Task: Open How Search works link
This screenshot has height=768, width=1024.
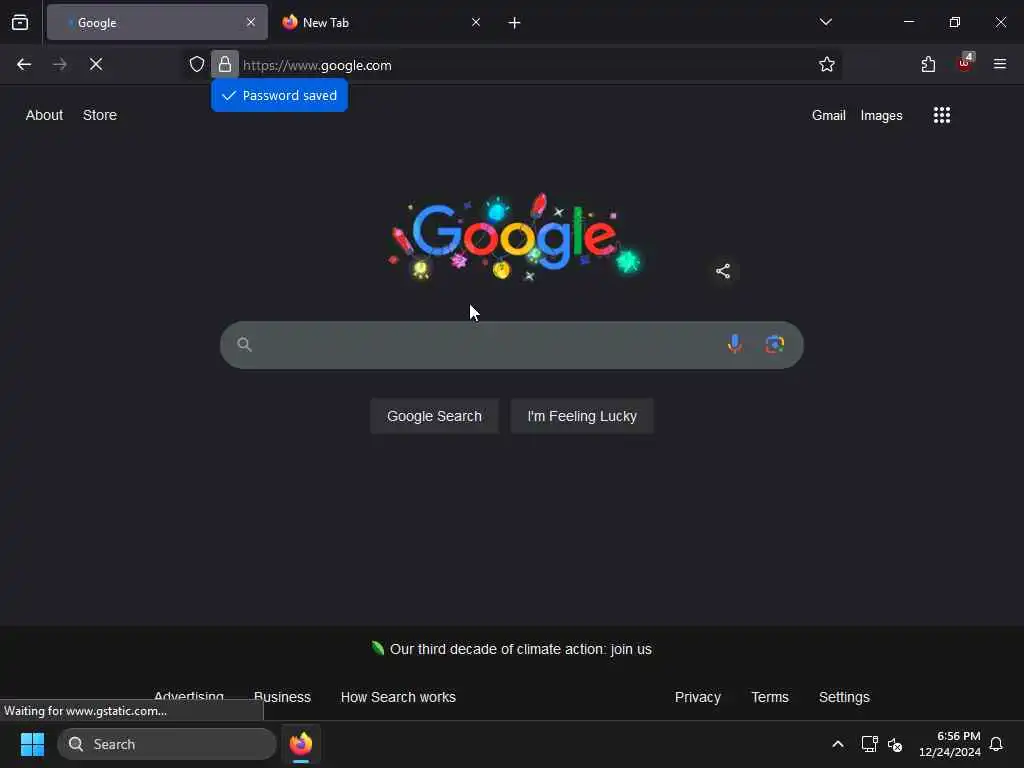Action: pos(398,697)
